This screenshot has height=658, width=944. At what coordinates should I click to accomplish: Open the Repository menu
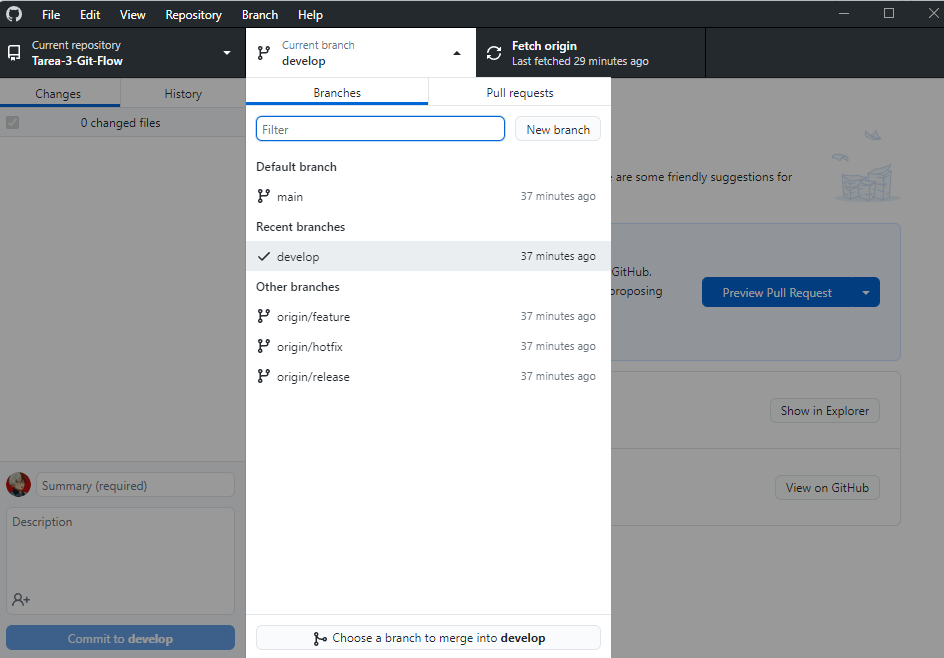193,14
